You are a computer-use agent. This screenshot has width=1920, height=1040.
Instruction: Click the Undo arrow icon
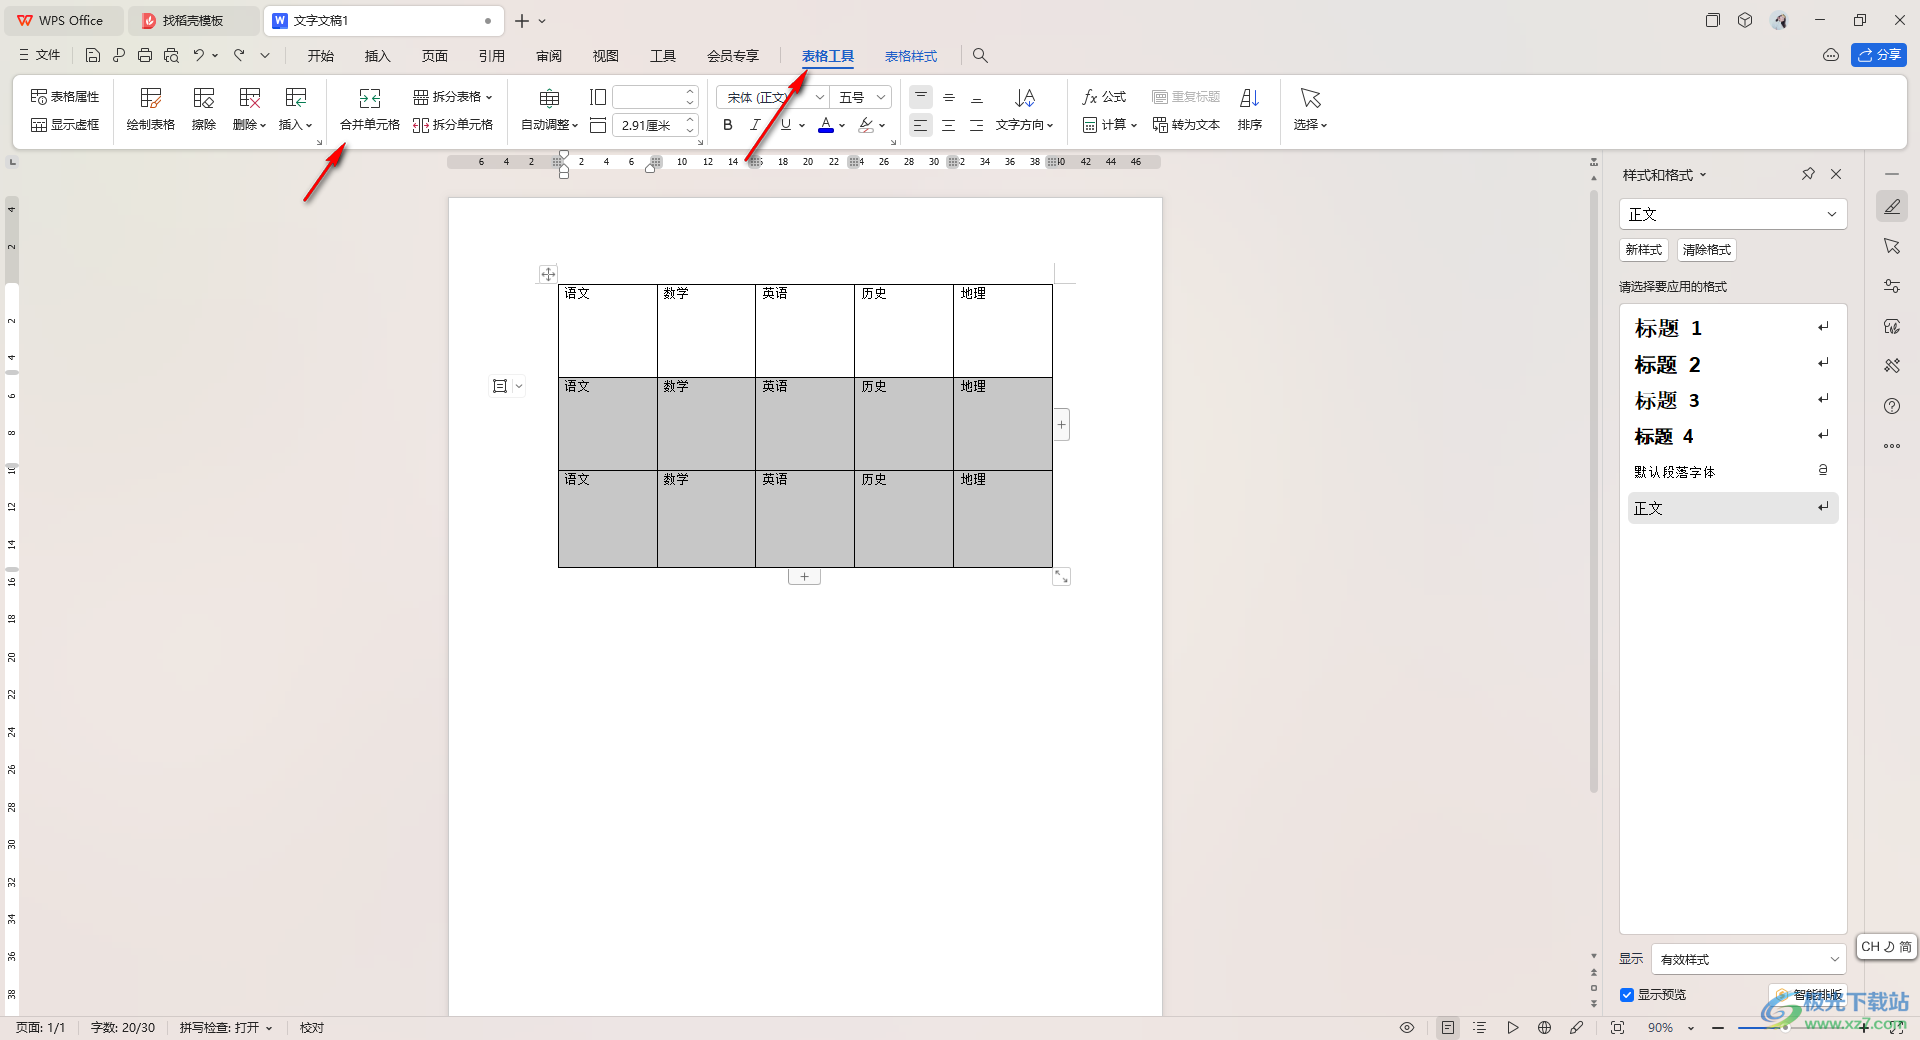pos(199,55)
